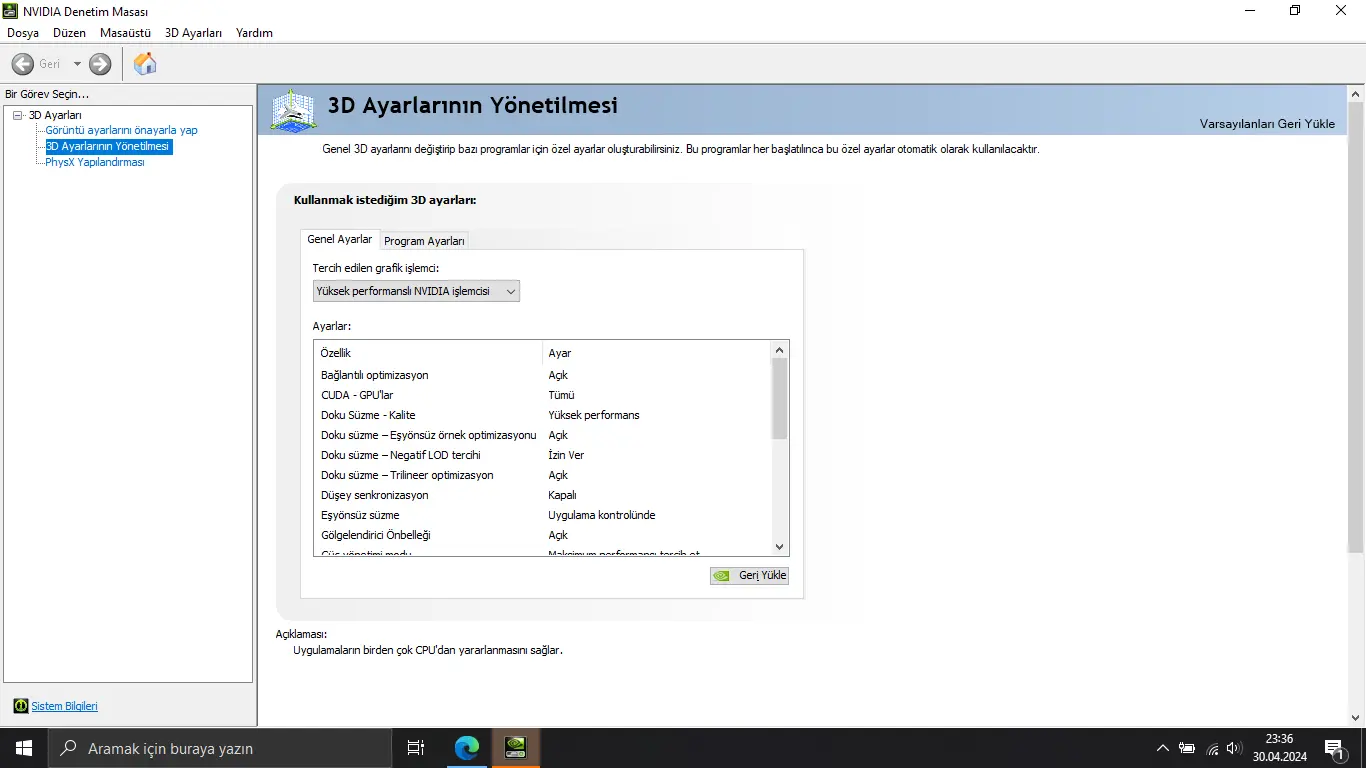Open the Yardım menu

[x=254, y=33]
